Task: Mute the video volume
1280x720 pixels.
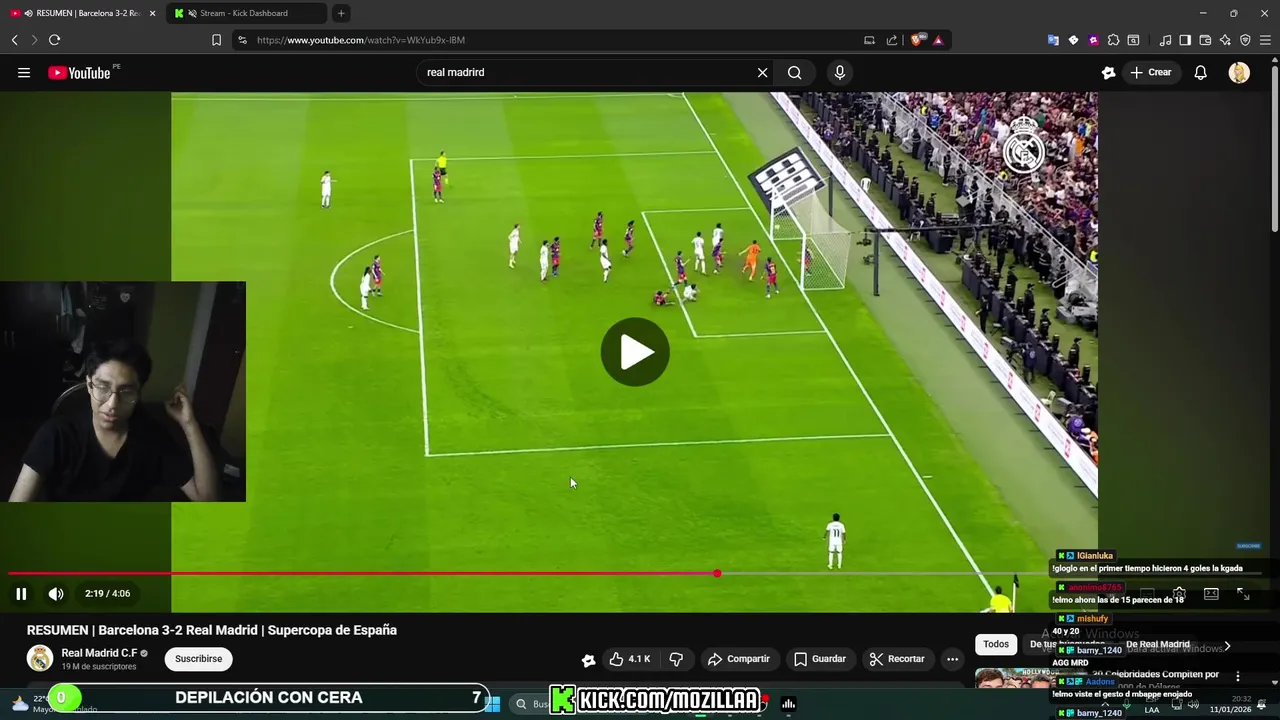Action: [56, 594]
